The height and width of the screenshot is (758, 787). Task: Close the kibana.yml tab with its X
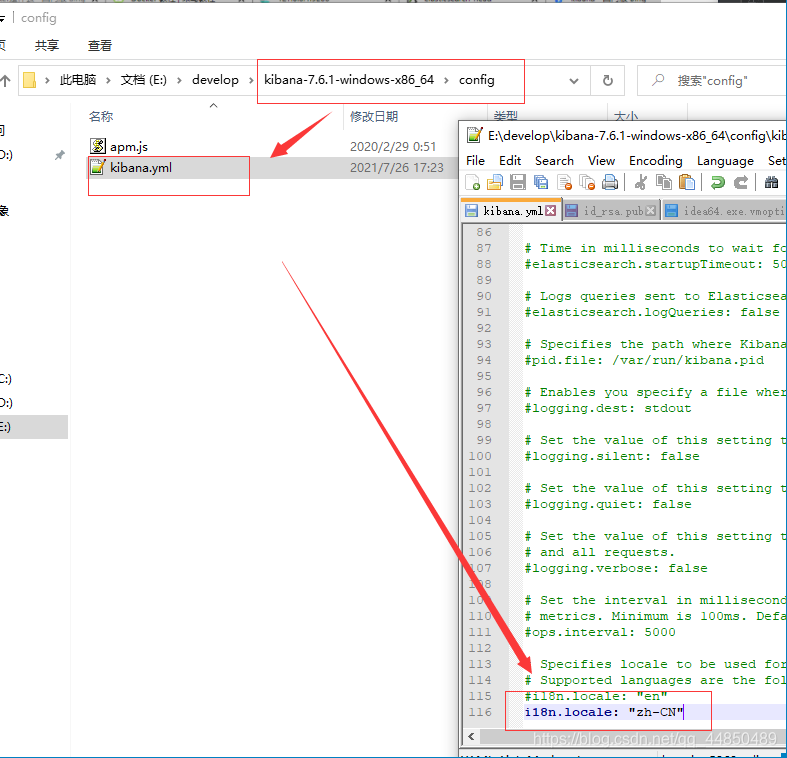point(551,211)
